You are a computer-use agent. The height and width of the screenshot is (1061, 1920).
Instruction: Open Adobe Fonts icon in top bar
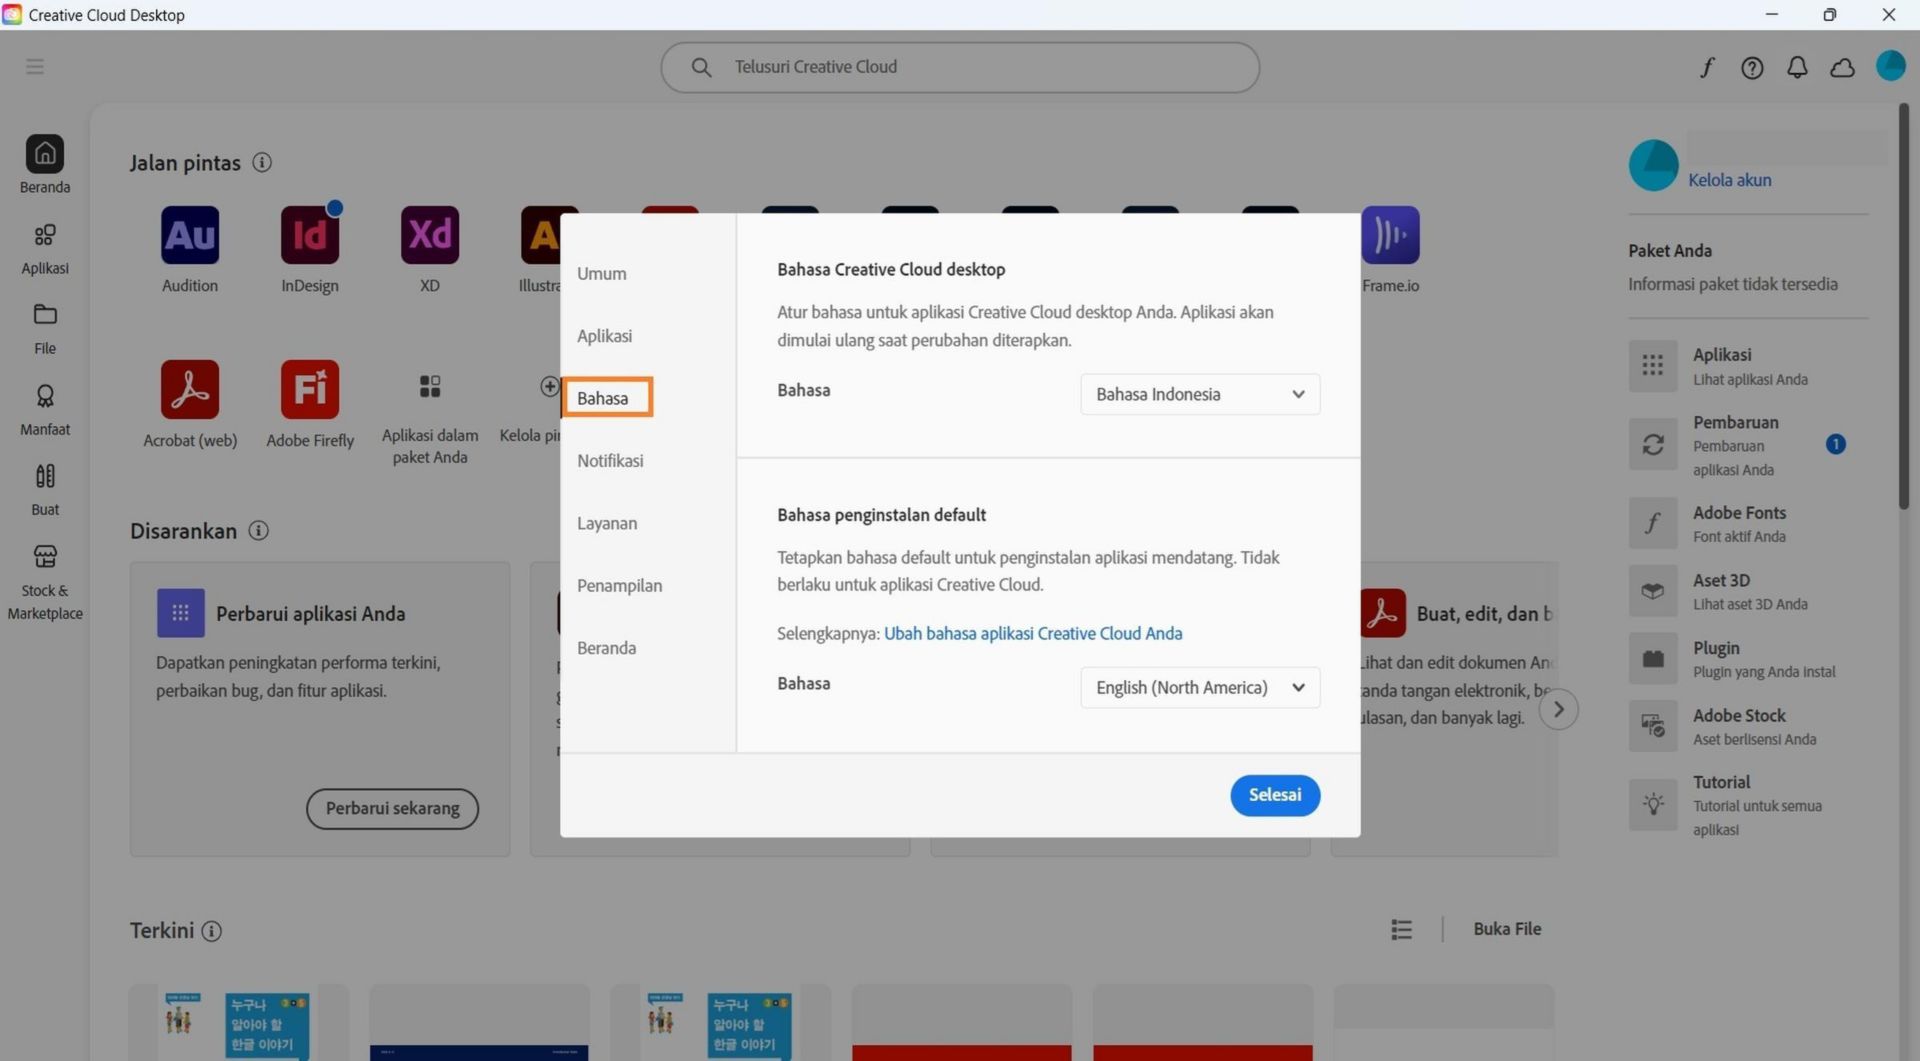pyautogui.click(x=1707, y=67)
